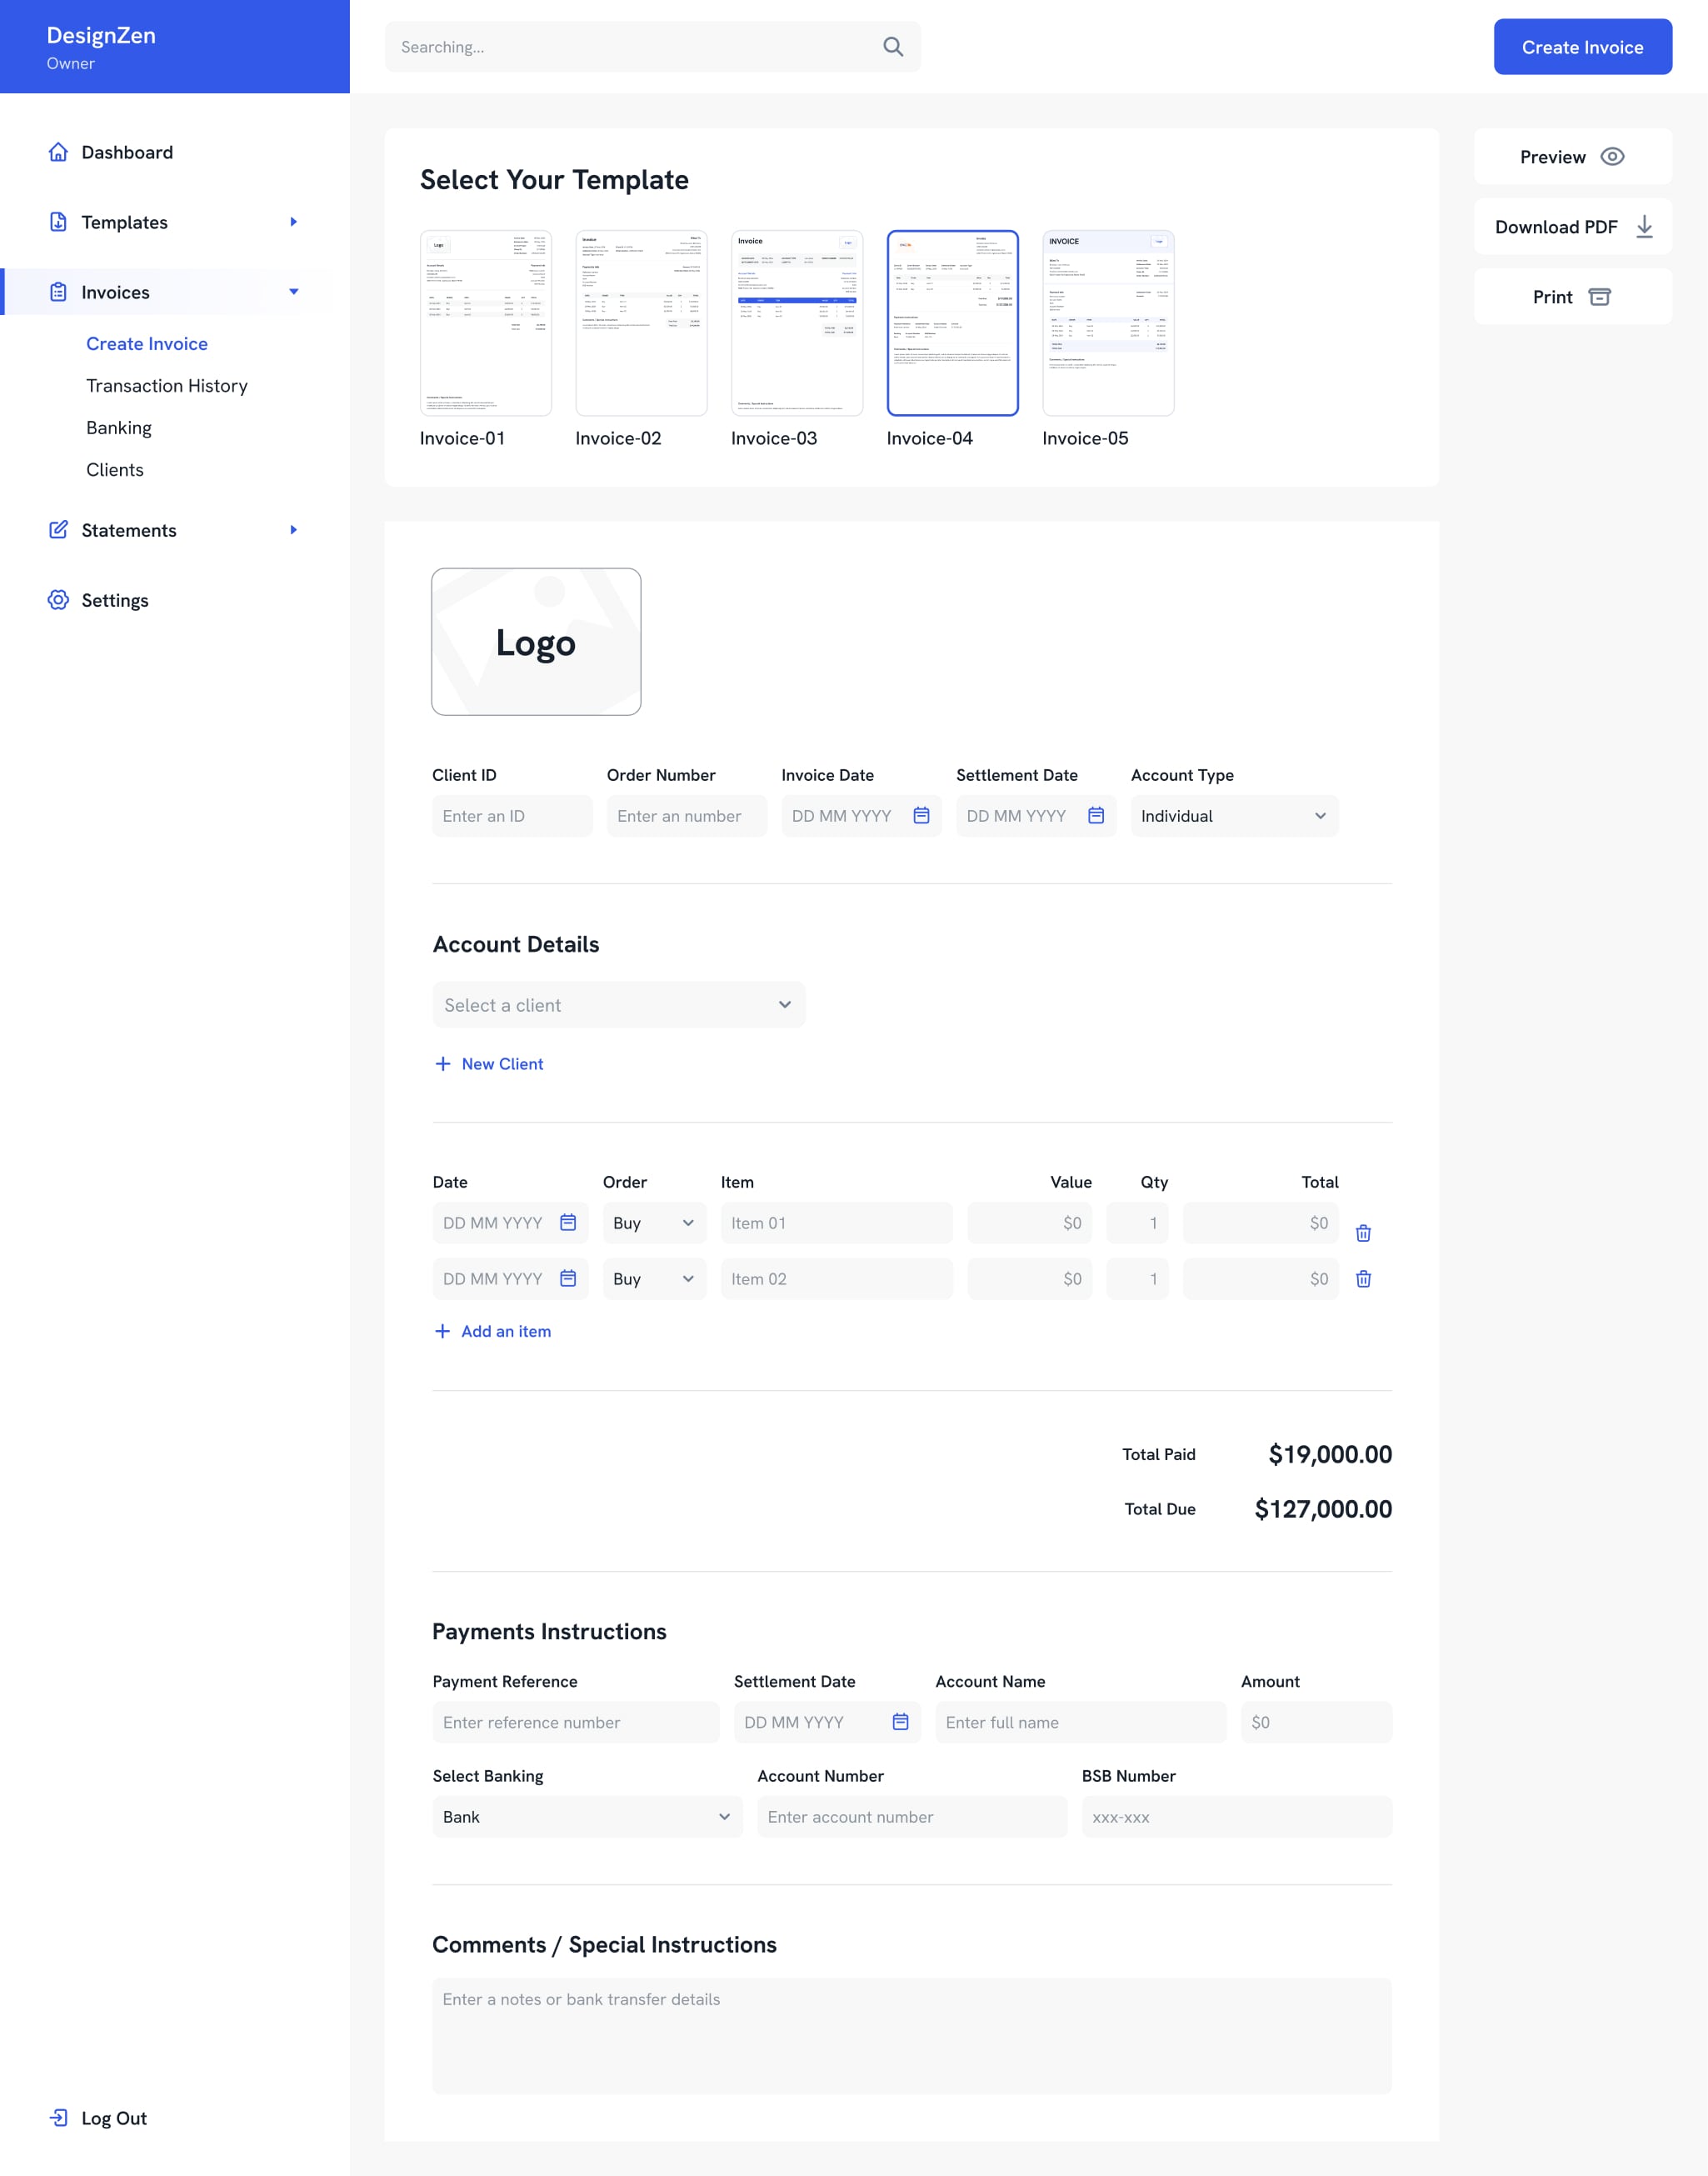The height and width of the screenshot is (2176, 1708).
Task: Focus the Order Number input field
Action: coord(686,816)
